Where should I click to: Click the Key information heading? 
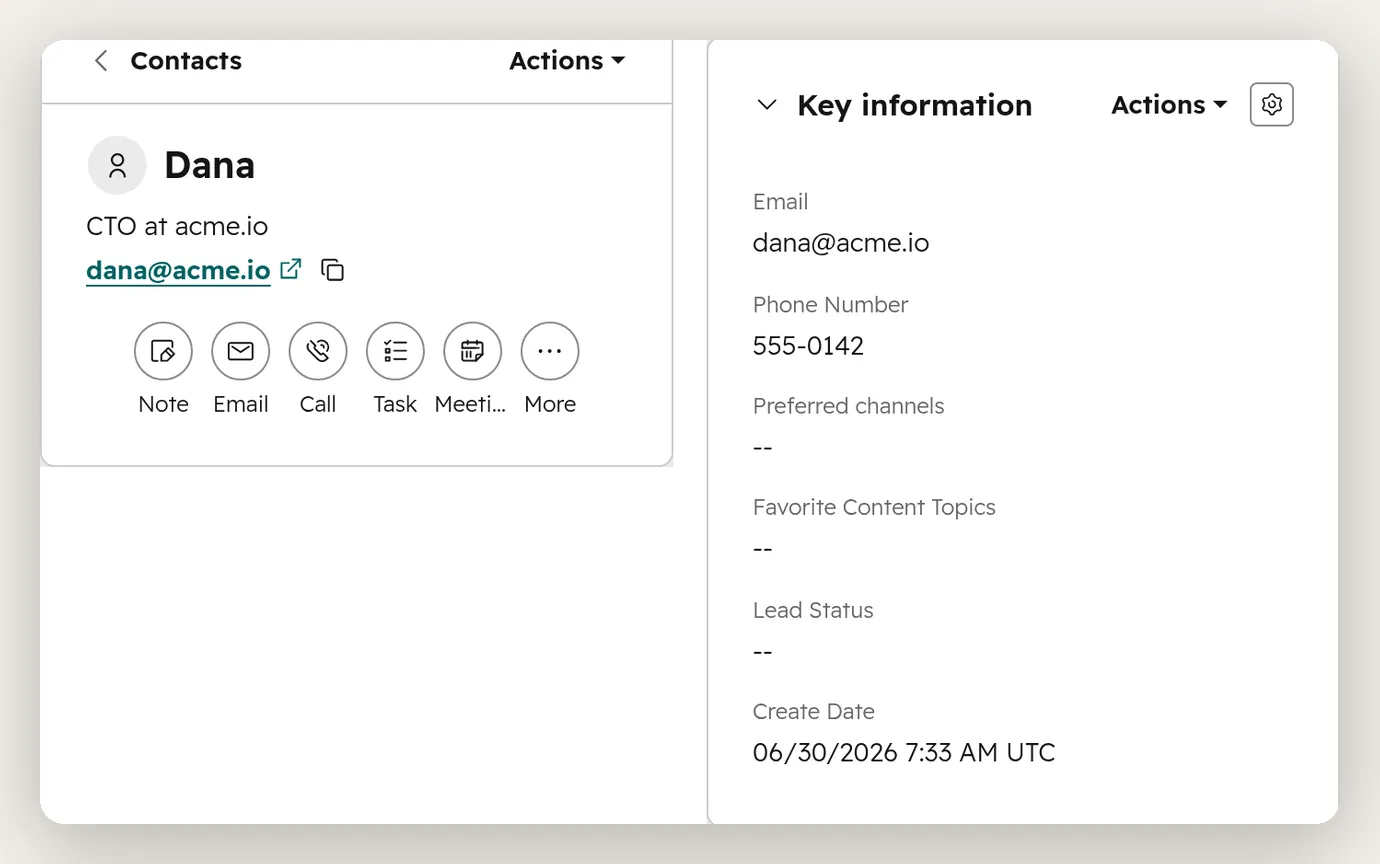tap(914, 105)
